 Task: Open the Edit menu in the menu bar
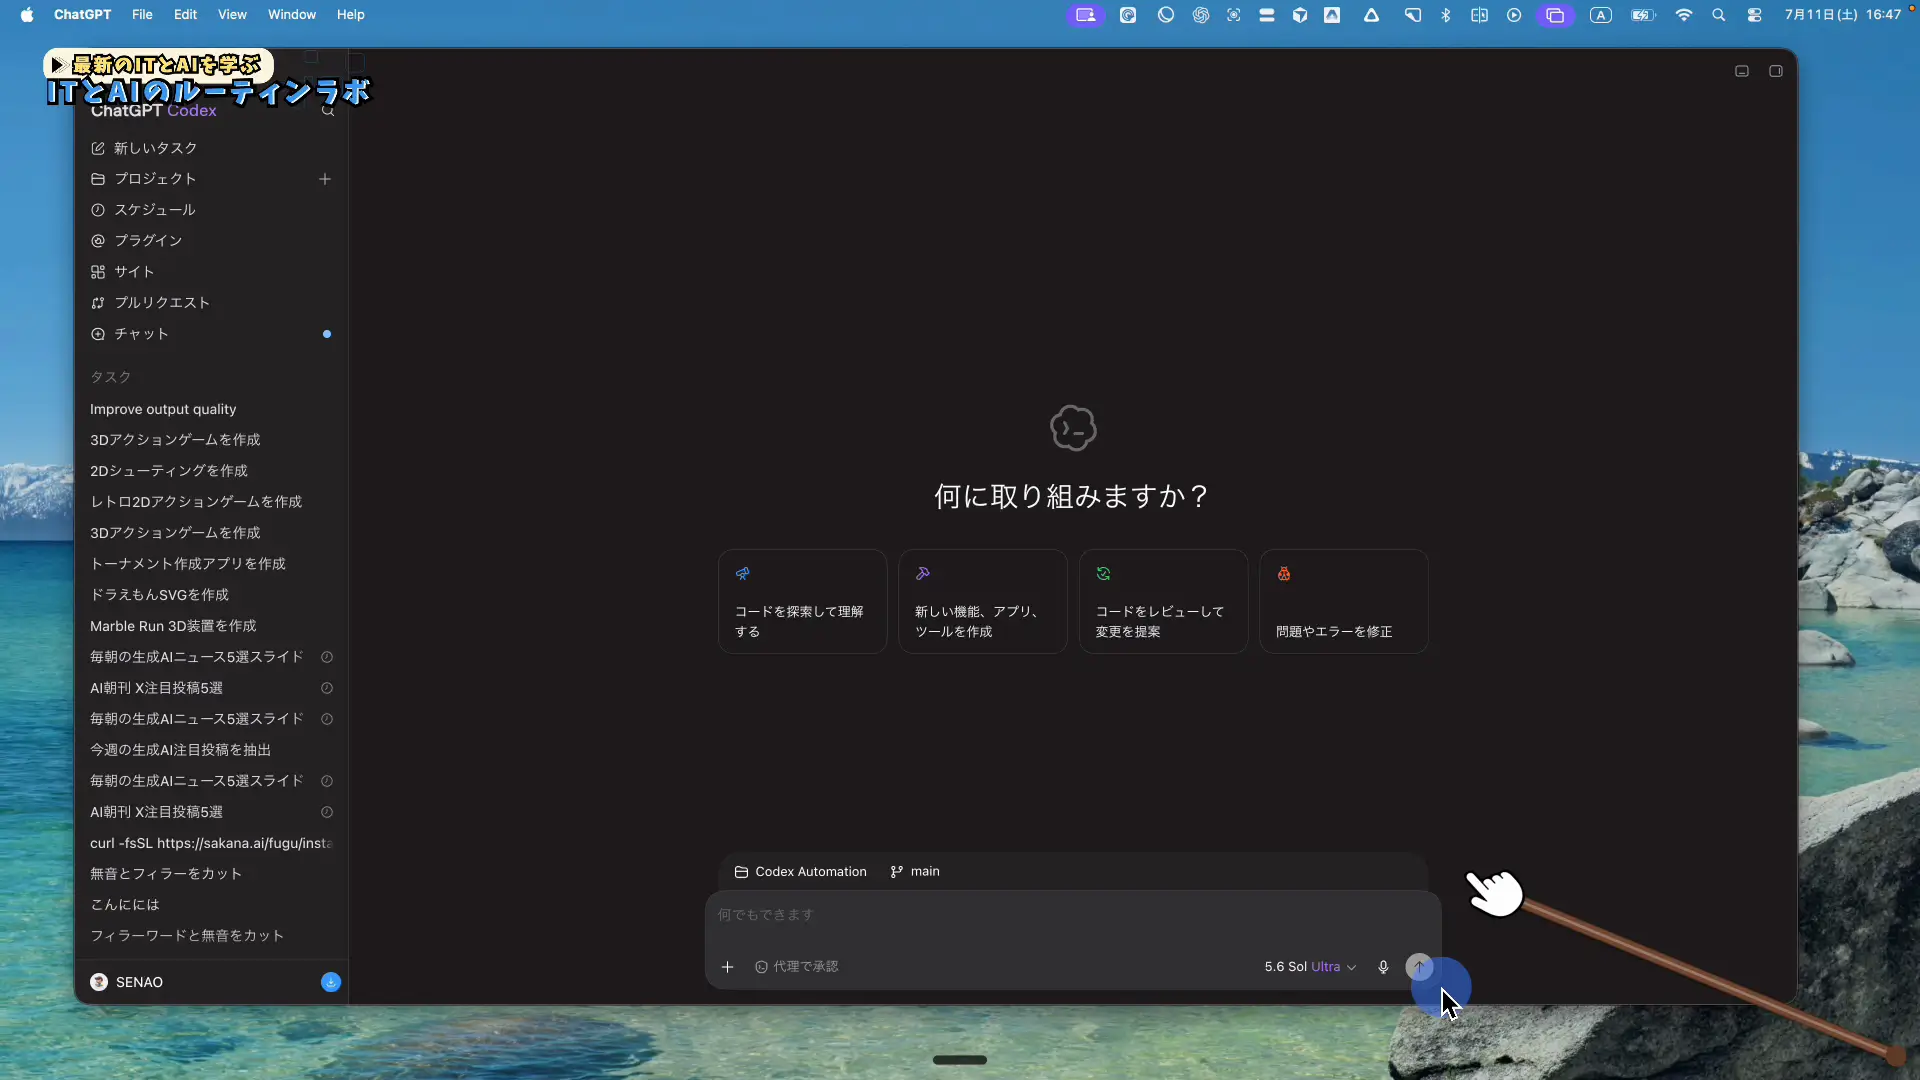tap(185, 15)
